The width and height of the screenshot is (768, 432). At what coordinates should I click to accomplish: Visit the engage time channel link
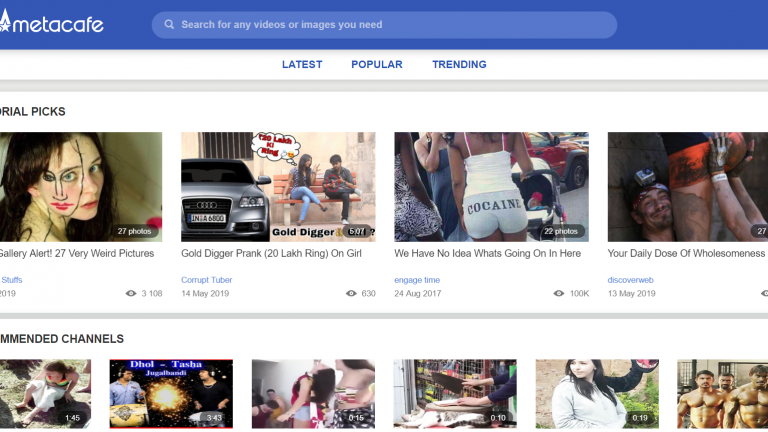(x=417, y=280)
